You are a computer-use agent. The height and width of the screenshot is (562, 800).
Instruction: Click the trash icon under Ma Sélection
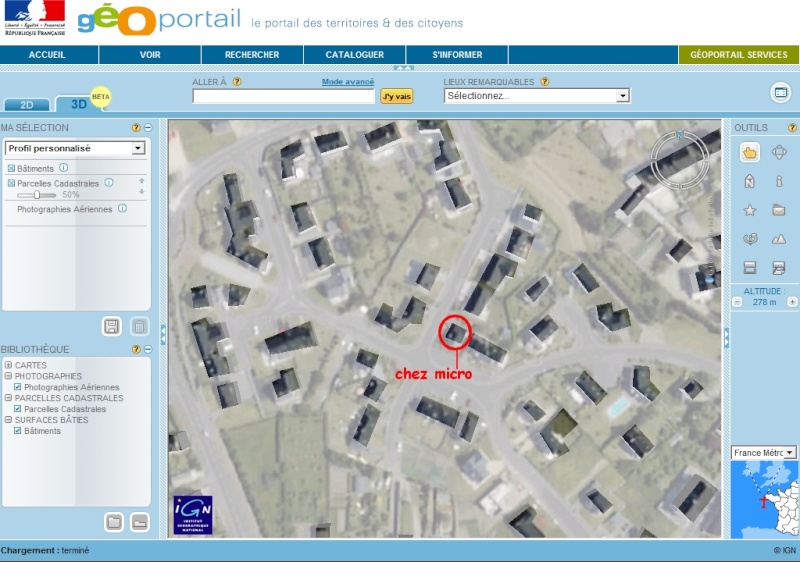coord(139,326)
